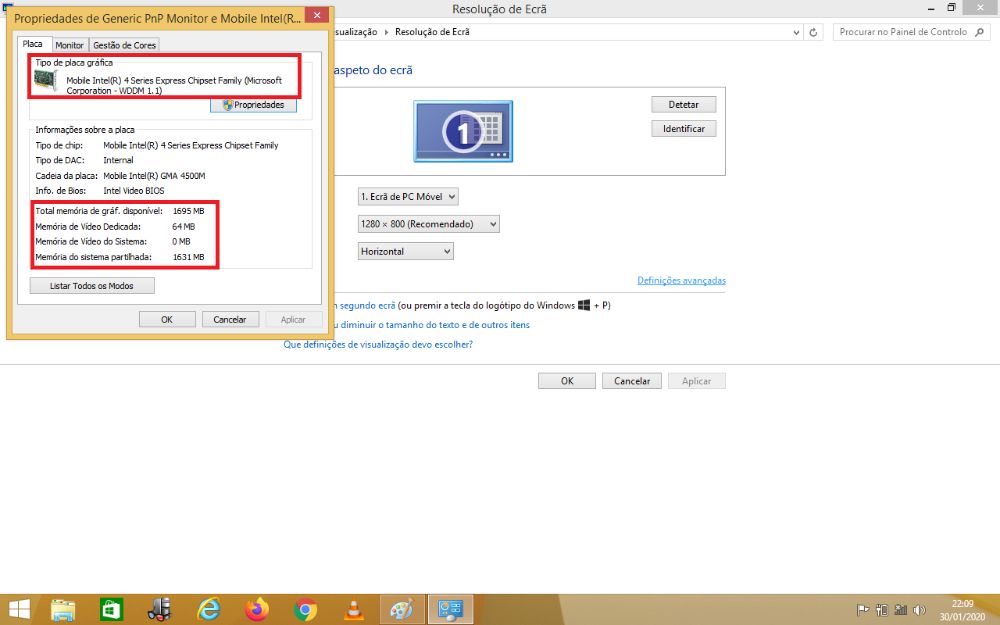The width and height of the screenshot is (1000, 625).
Task: Click the Detetar button
Action: (x=684, y=105)
